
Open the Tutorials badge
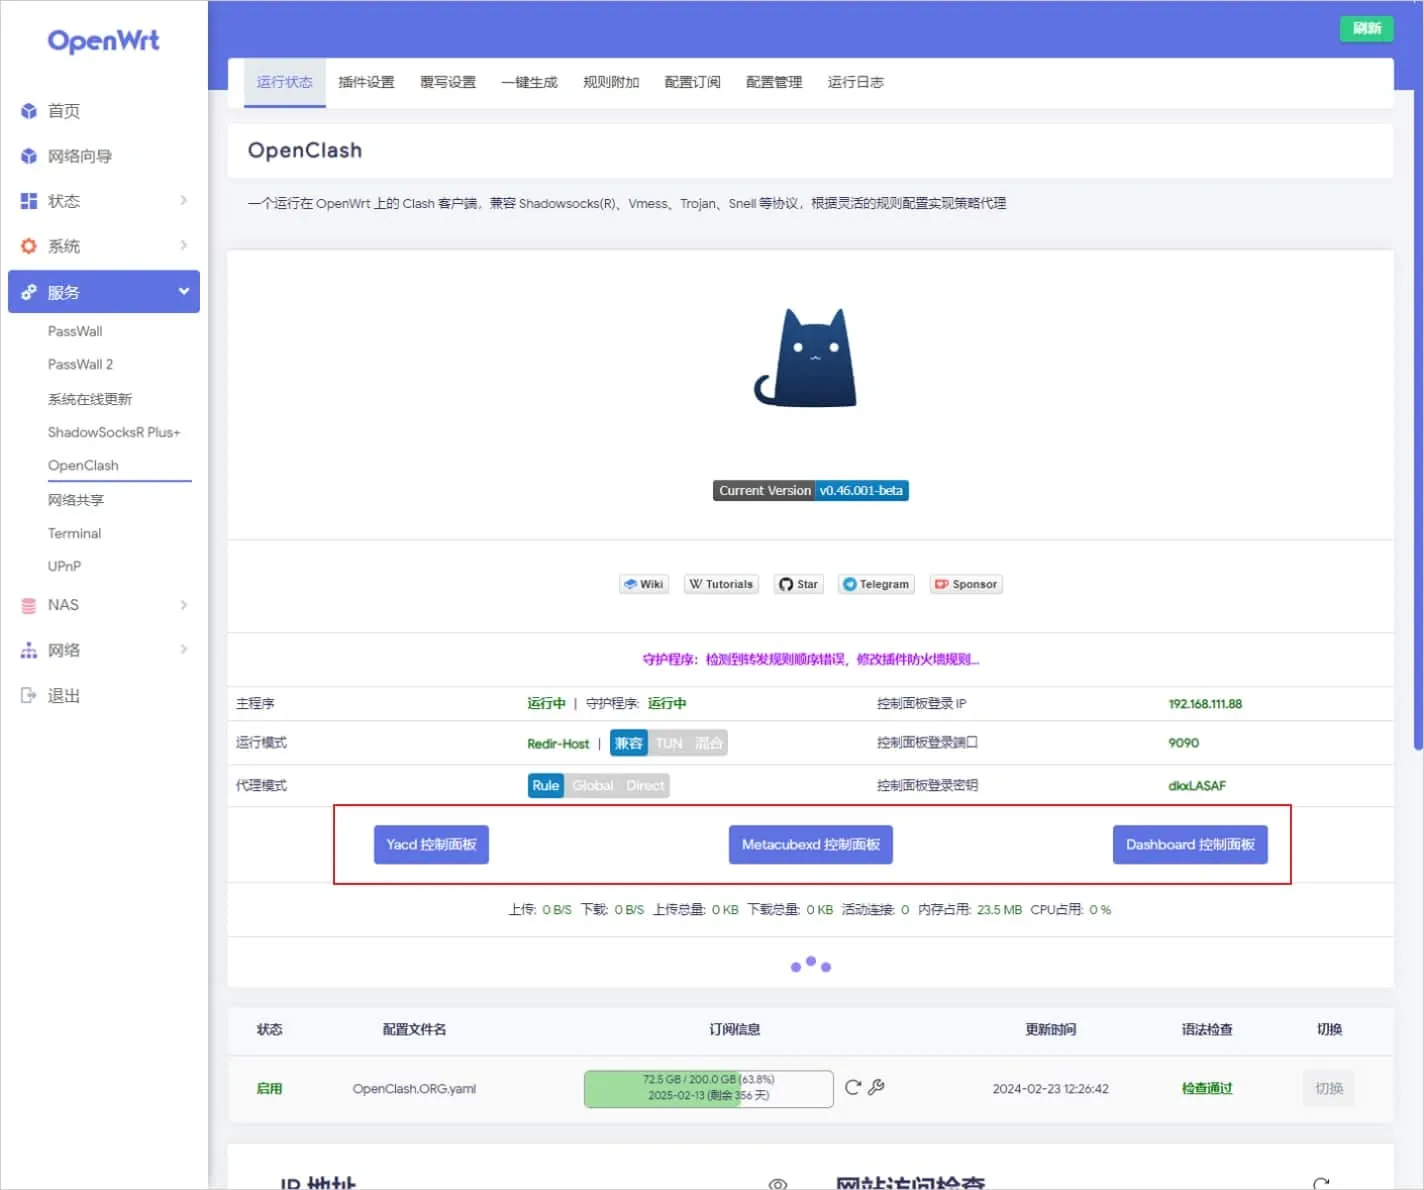721,584
